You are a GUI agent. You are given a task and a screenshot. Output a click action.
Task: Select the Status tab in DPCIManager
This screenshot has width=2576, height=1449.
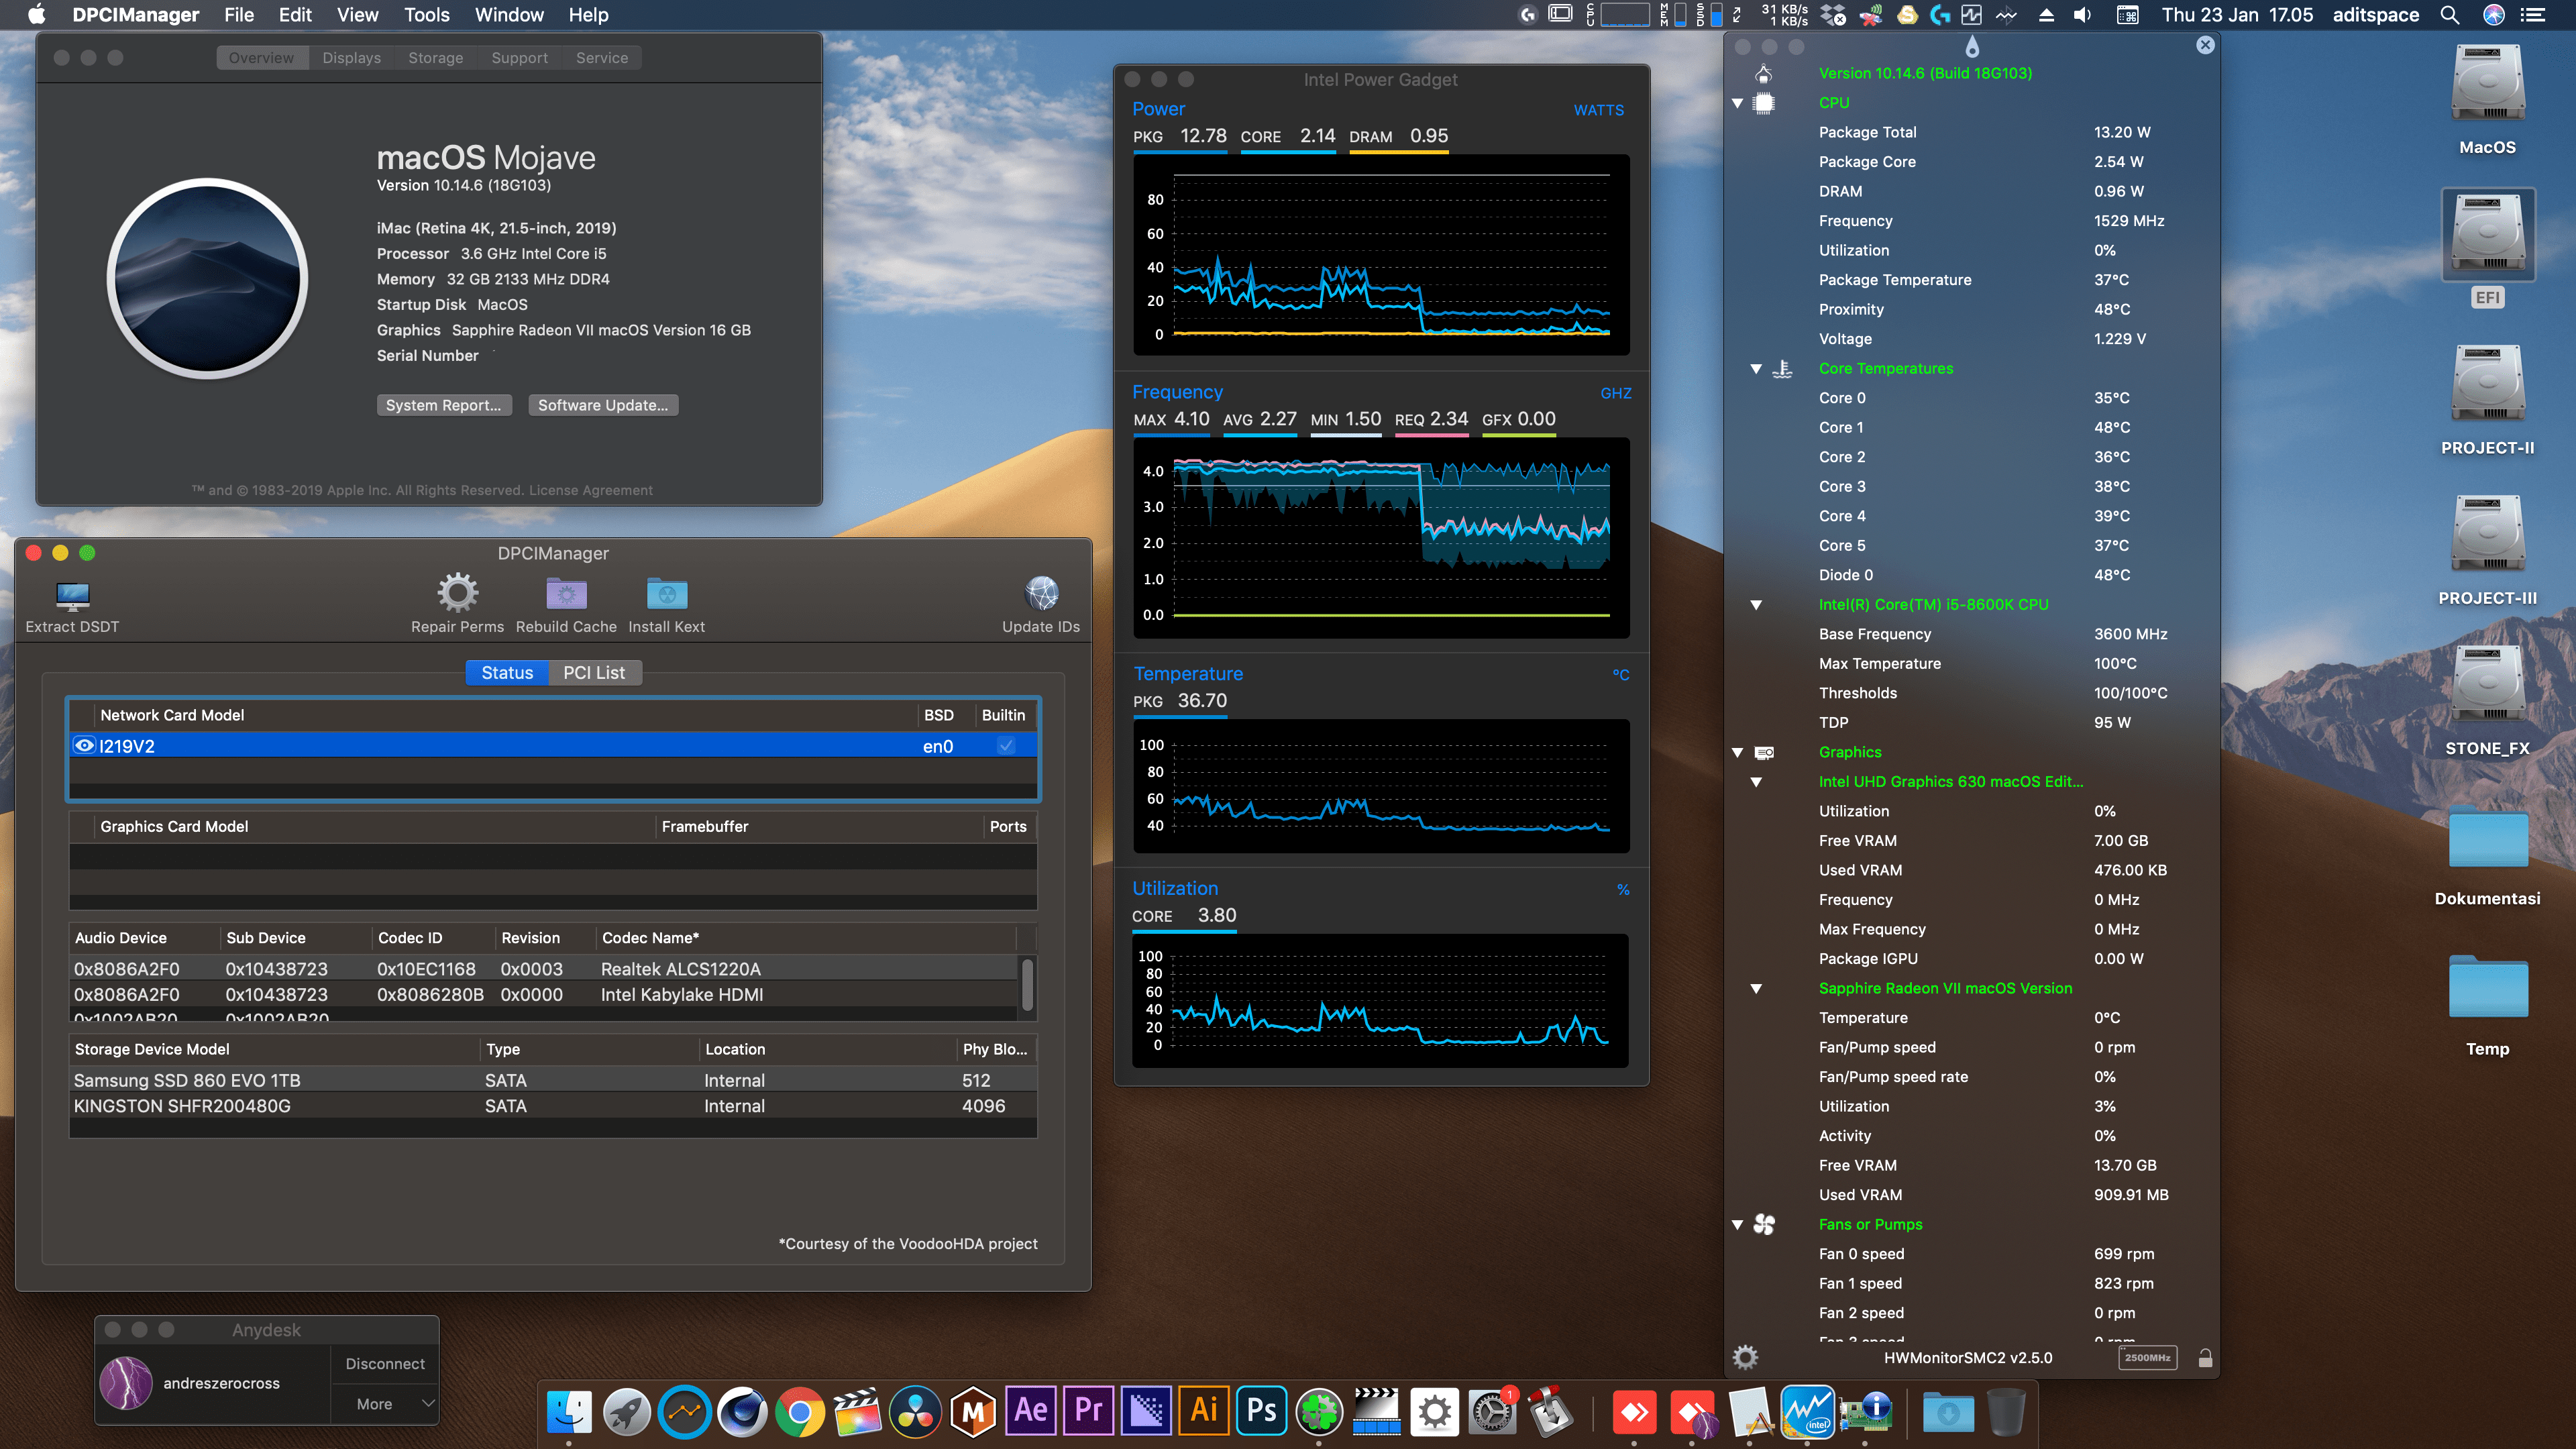507,673
